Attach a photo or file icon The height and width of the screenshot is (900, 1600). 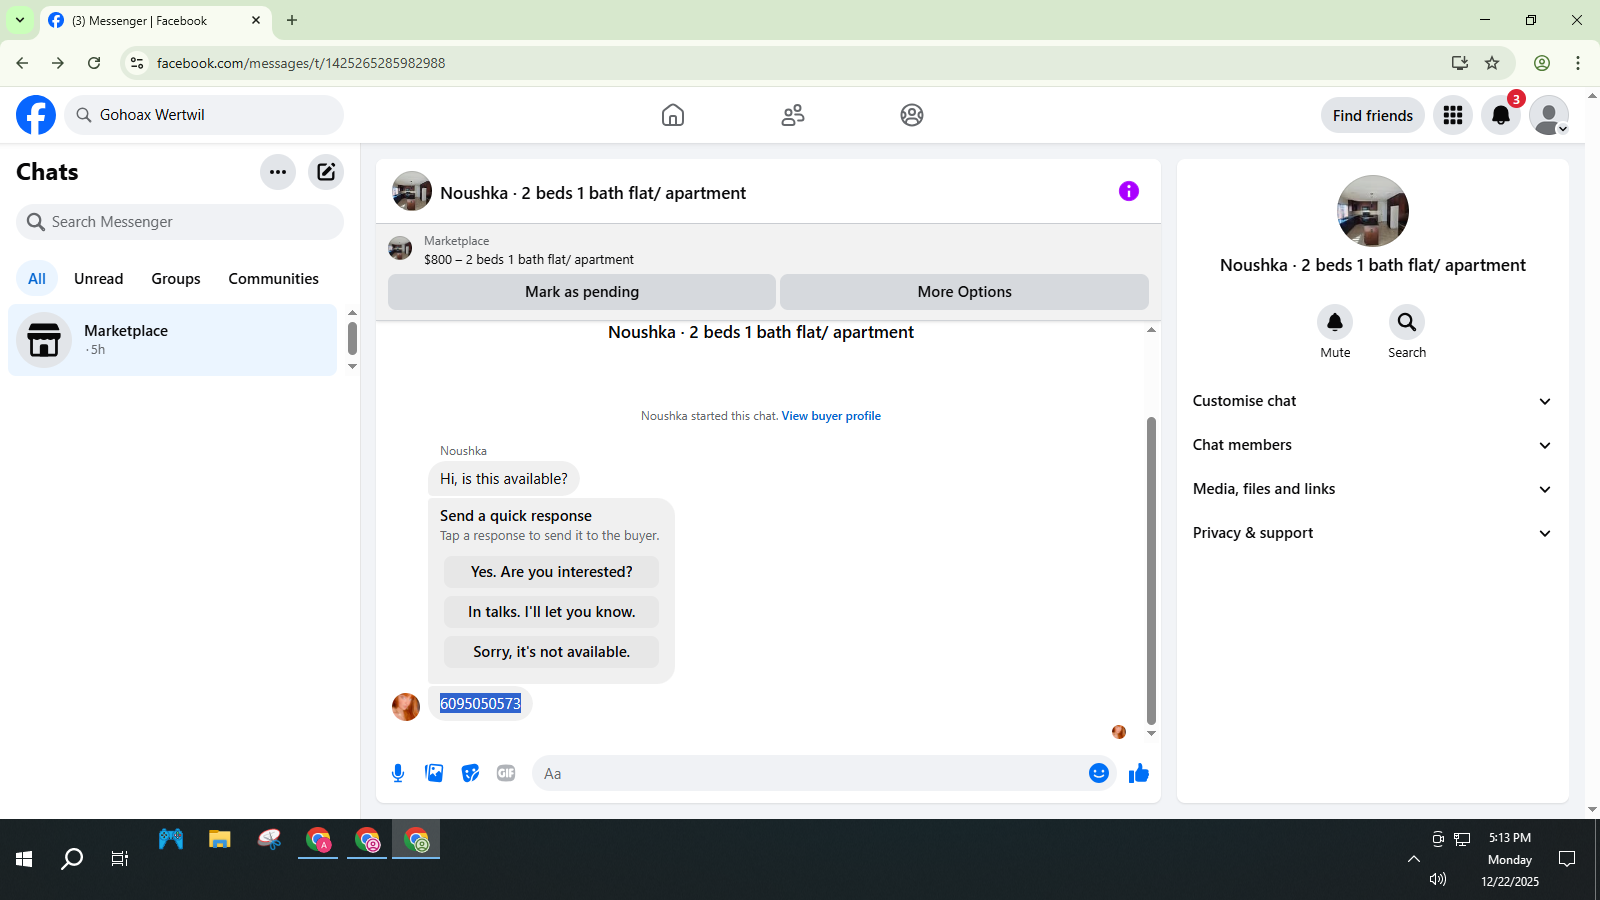434,773
